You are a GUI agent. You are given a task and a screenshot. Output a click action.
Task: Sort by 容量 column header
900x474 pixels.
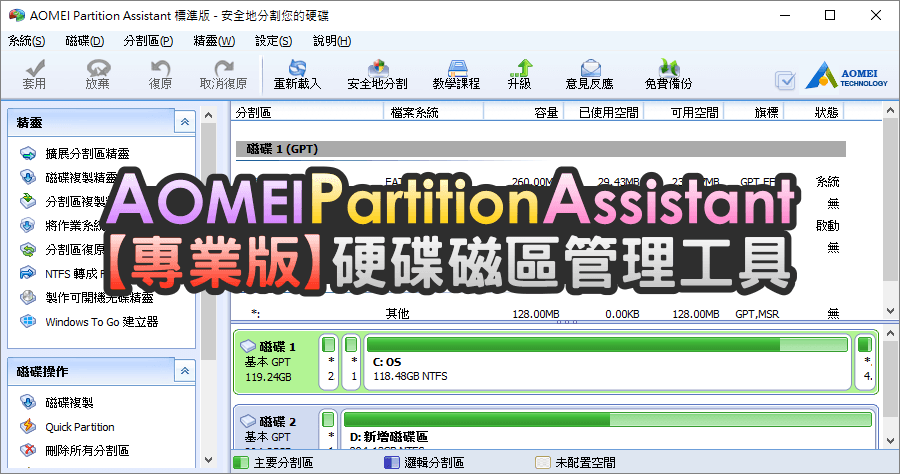(x=524, y=112)
